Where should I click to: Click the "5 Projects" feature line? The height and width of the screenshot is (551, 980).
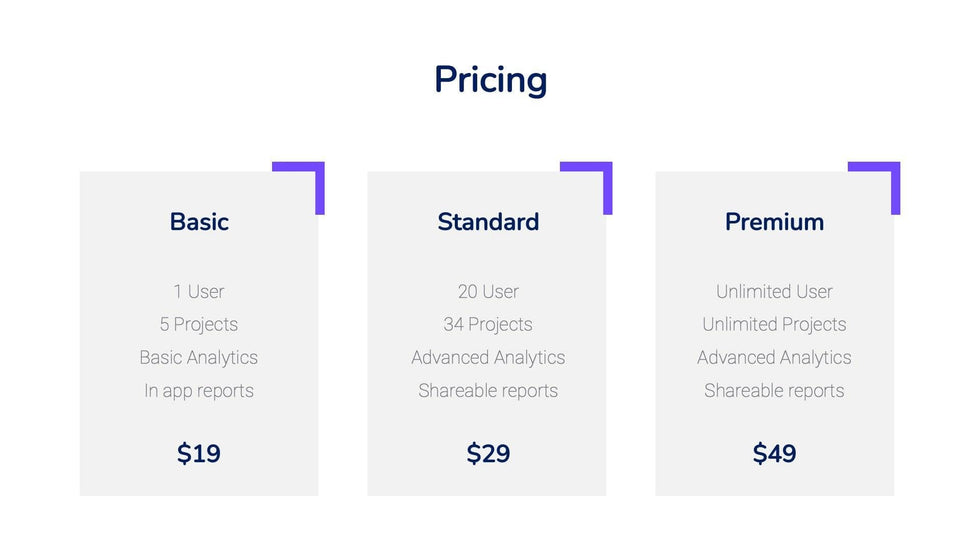coord(199,325)
